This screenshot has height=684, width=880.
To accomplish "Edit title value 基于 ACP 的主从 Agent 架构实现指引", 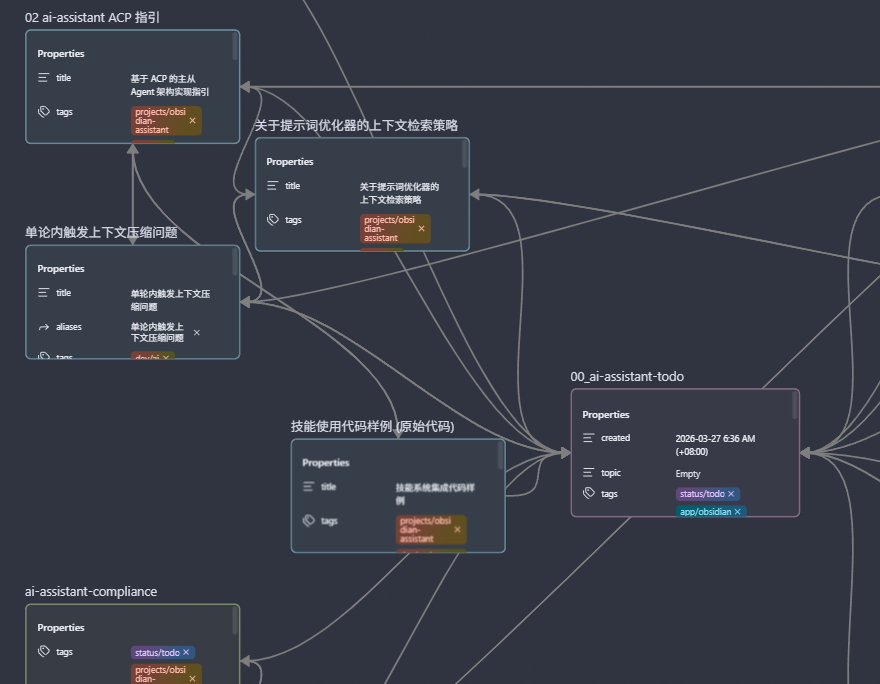I will point(169,85).
